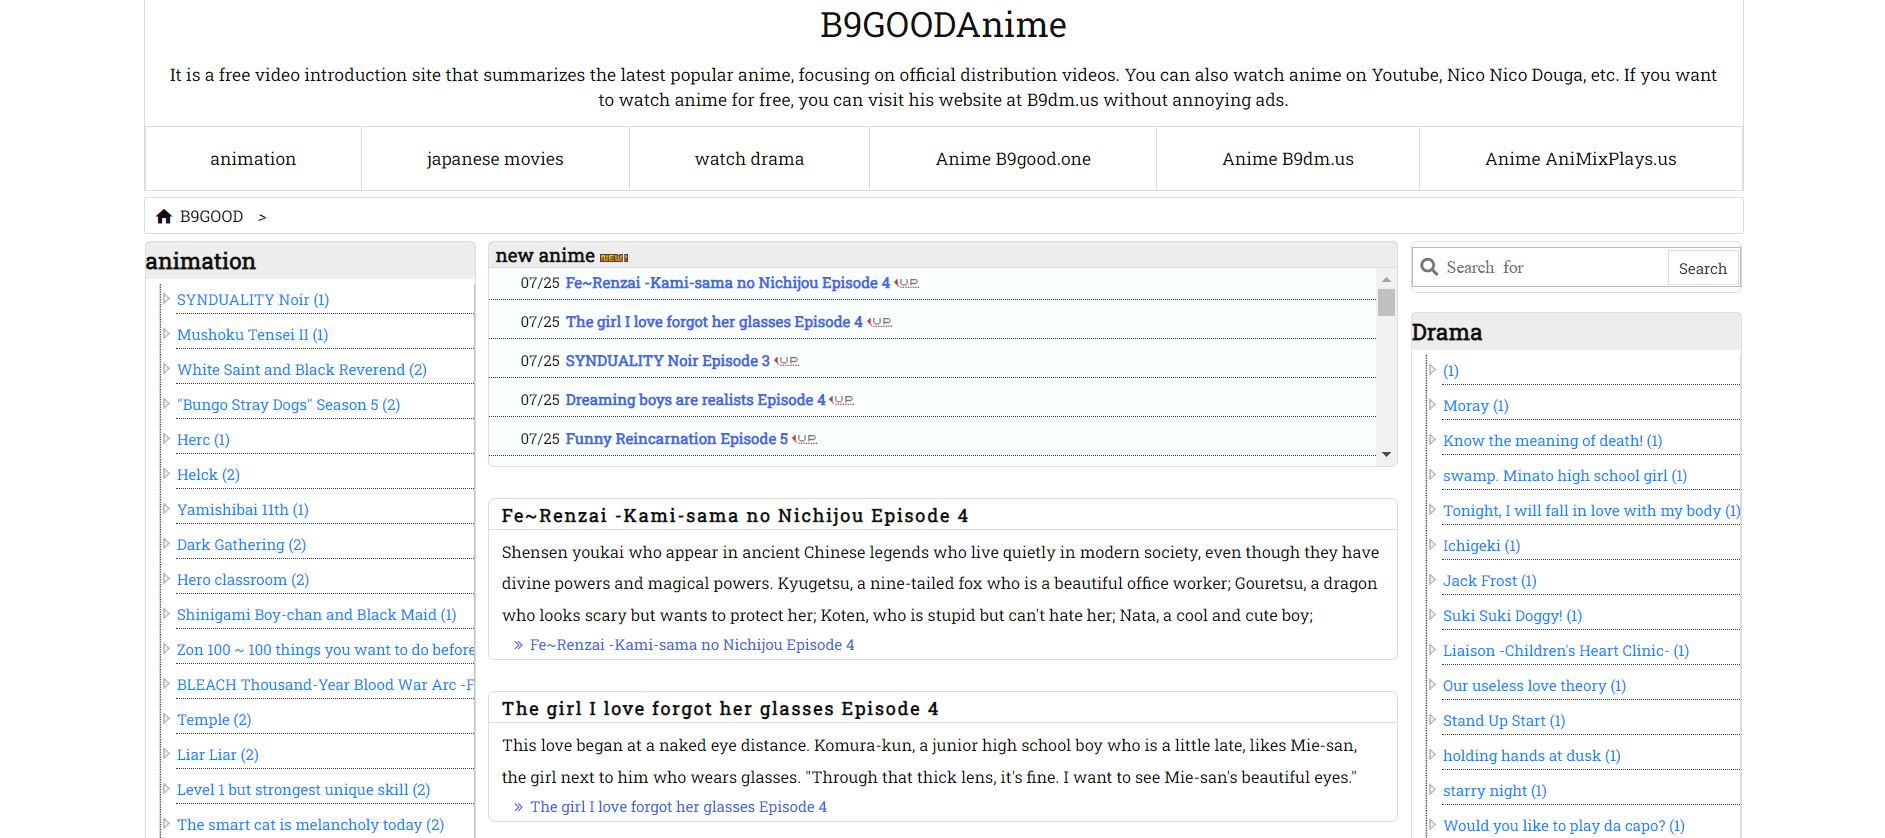Open Tonight, I will fall in love with my body

point(1591,510)
